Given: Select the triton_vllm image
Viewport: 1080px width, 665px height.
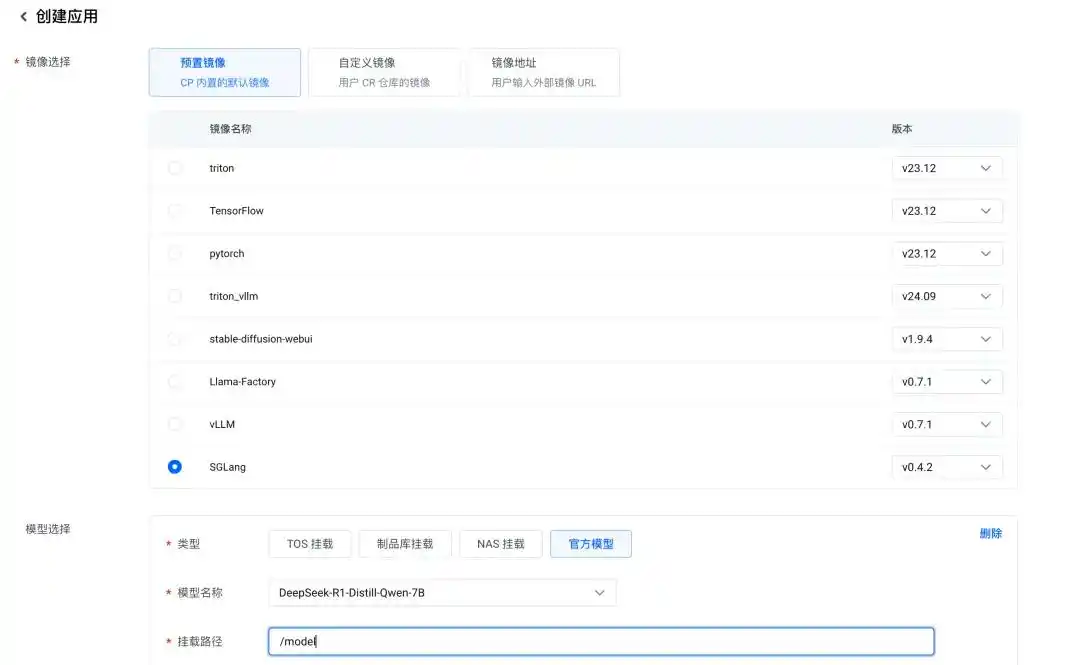Looking at the screenshot, I should pyautogui.click(x=176, y=296).
